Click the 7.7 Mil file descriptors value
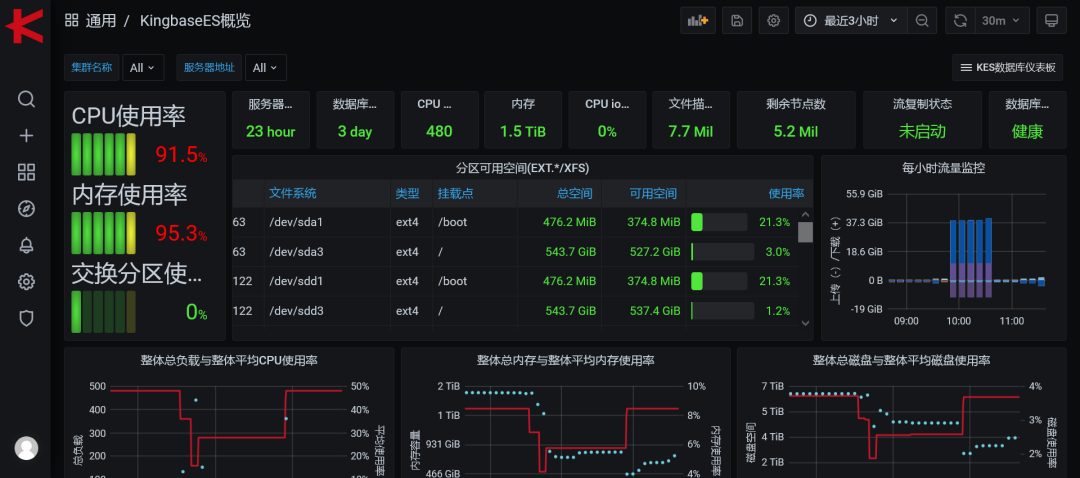 691,132
